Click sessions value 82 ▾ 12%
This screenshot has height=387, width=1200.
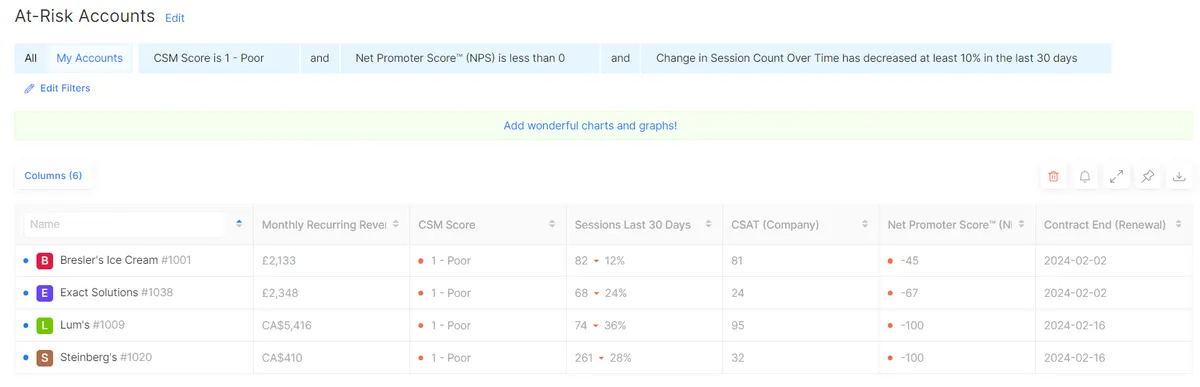click(600, 261)
